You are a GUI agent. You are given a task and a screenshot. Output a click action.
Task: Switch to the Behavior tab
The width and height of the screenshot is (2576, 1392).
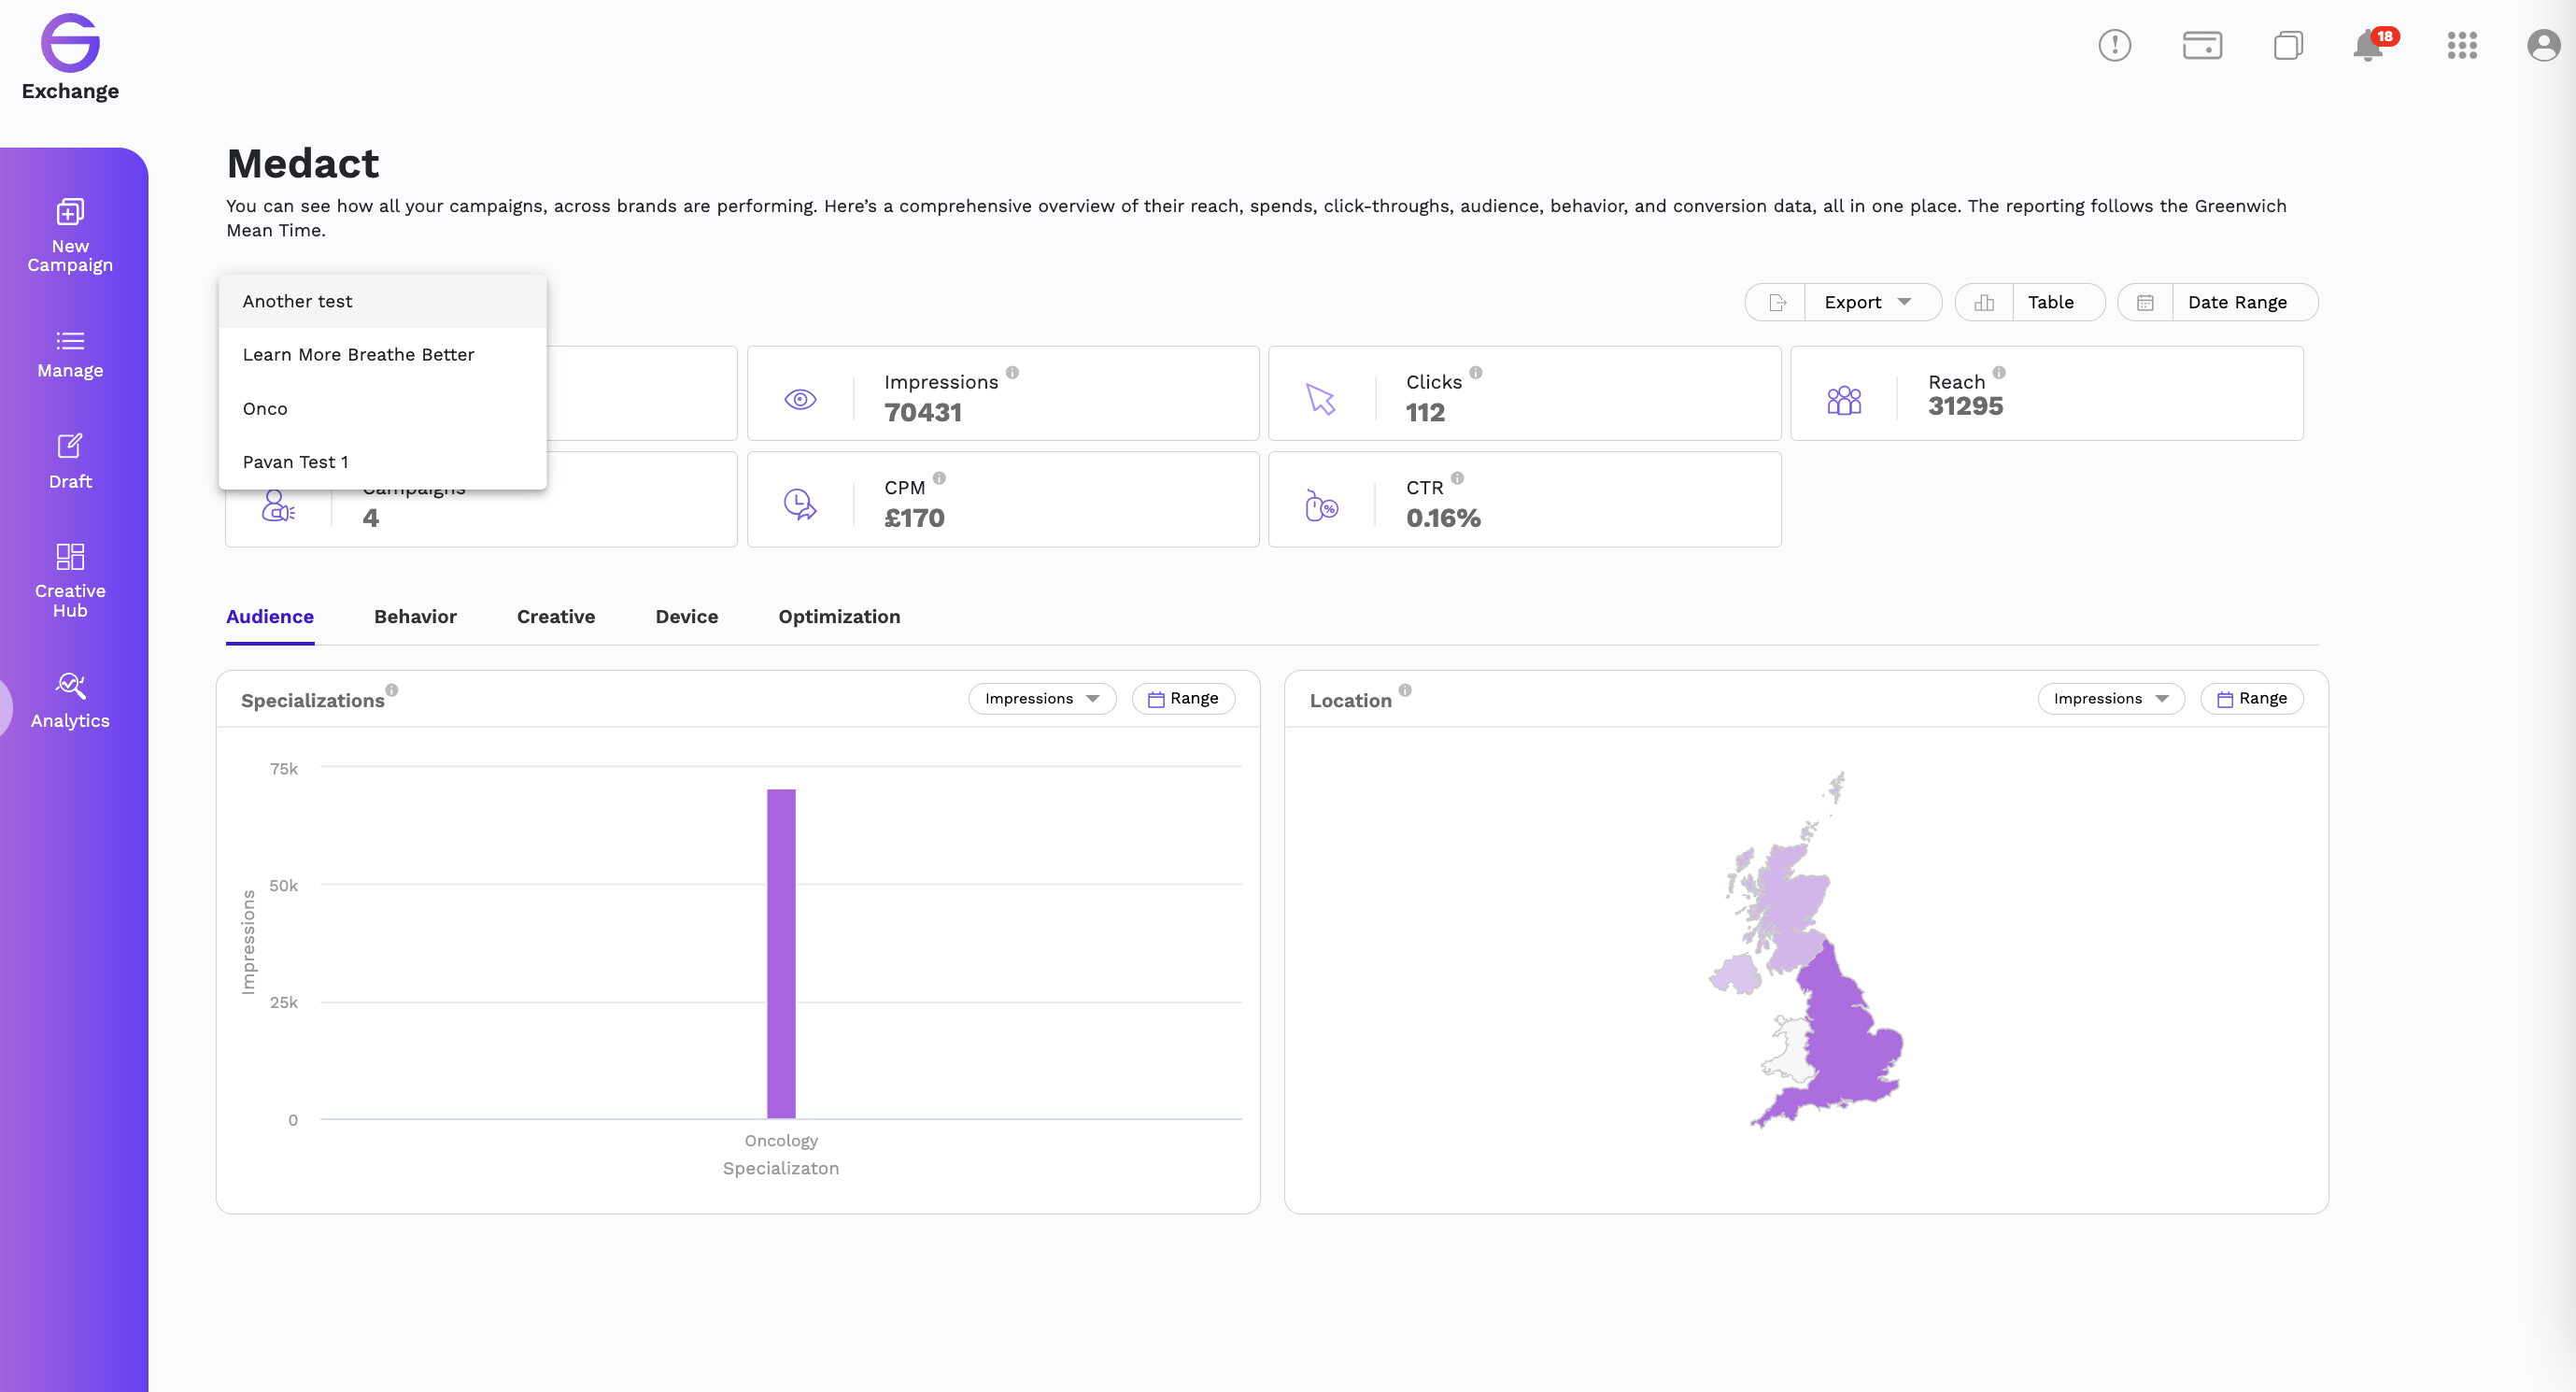pyautogui.click(x=415, y=617)
